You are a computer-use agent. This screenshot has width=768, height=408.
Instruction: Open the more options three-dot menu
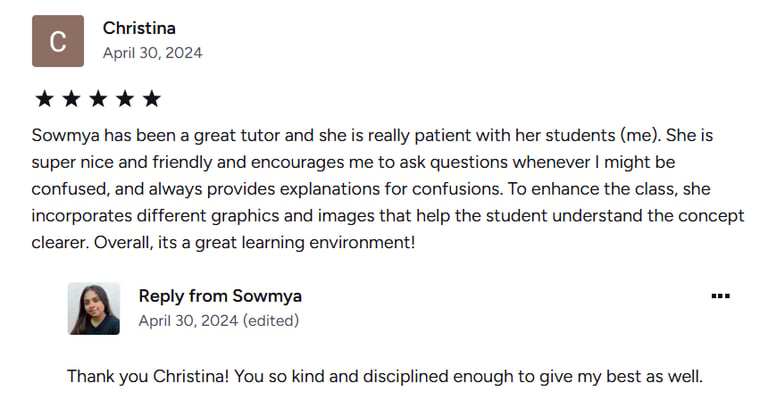click(x=720, y=296)
